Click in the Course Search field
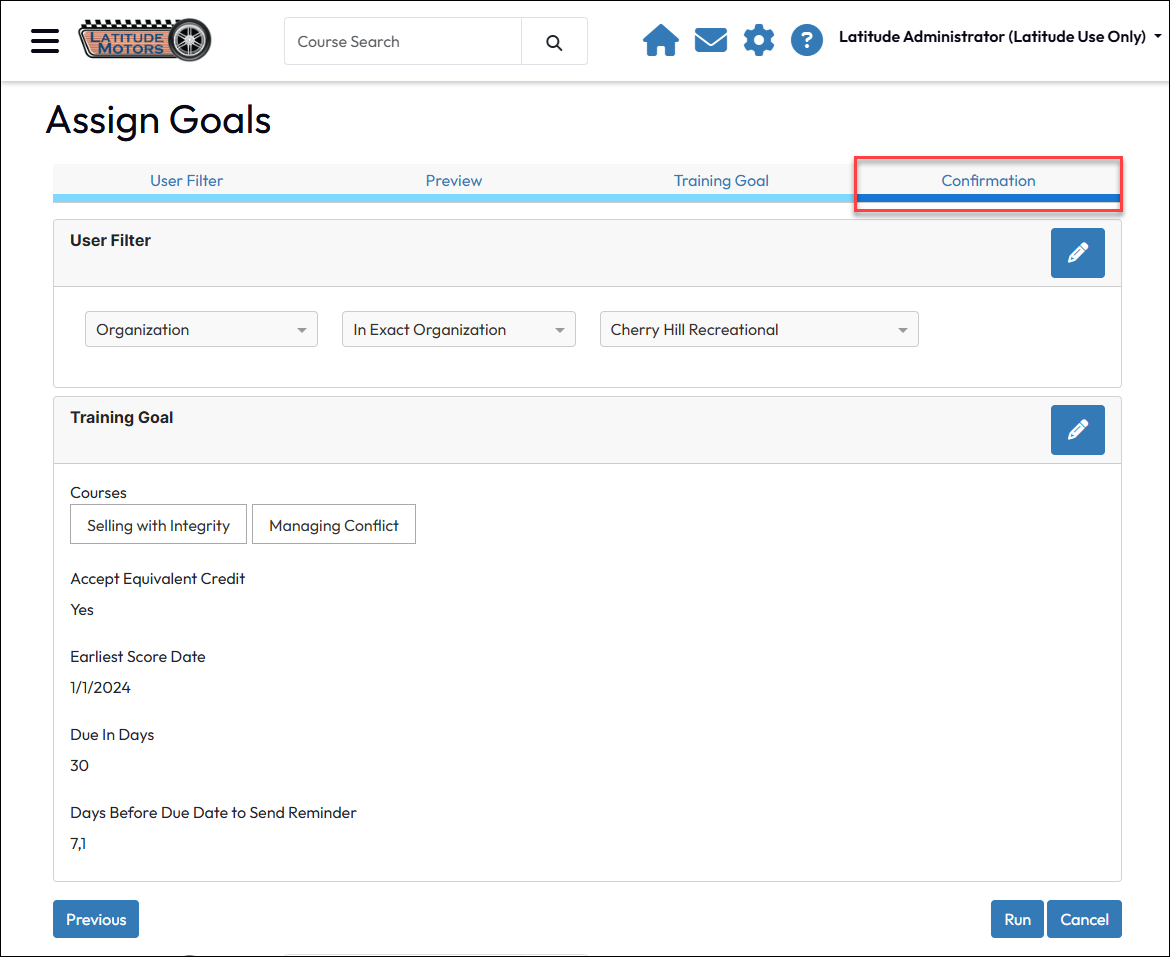Viewport: 1170px width, 957px height. click(x=403, y=42)
